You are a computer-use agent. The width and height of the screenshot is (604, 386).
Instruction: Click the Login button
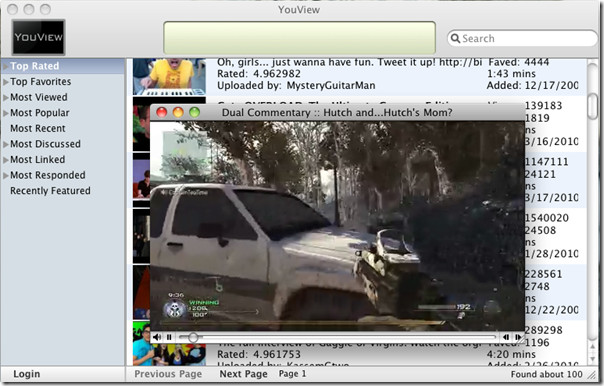[27, 374]
